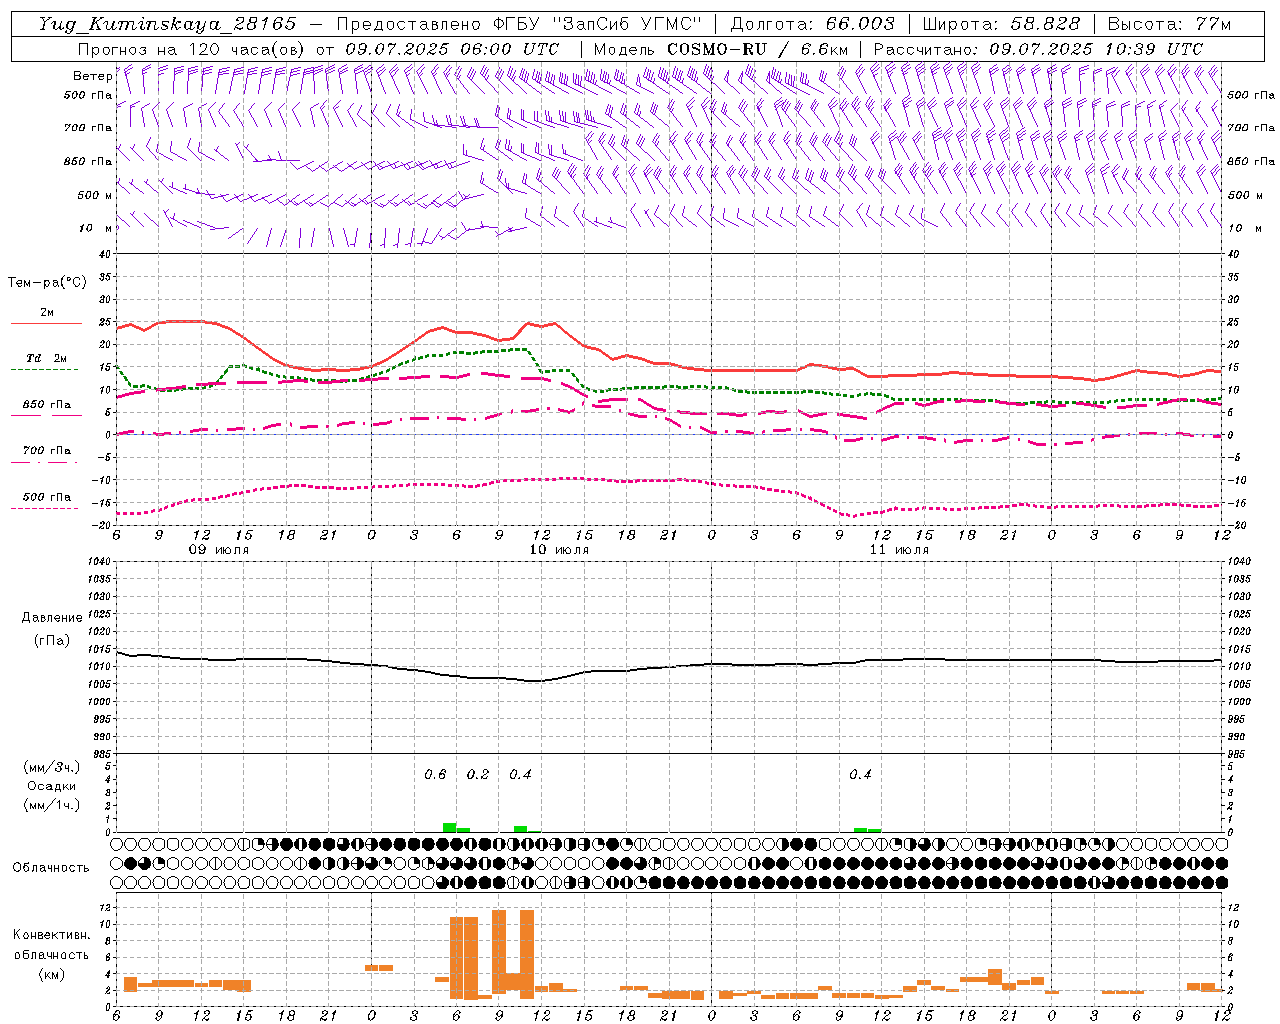Select the 850 гПа temperature legend label

click(x=46, y=405)
